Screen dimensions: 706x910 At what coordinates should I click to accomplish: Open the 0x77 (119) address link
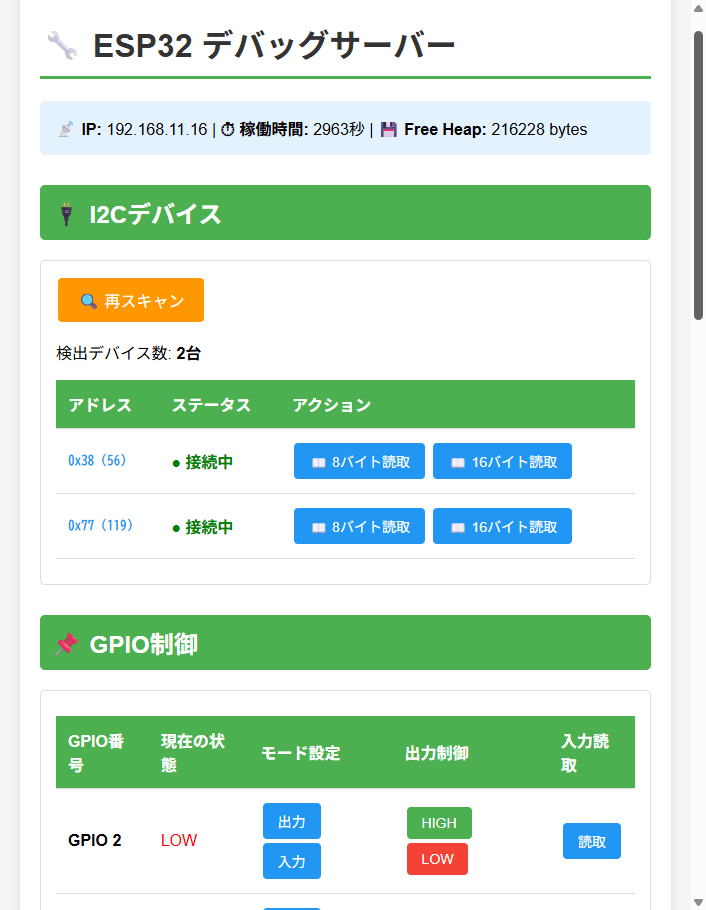[x=100, y=526]
